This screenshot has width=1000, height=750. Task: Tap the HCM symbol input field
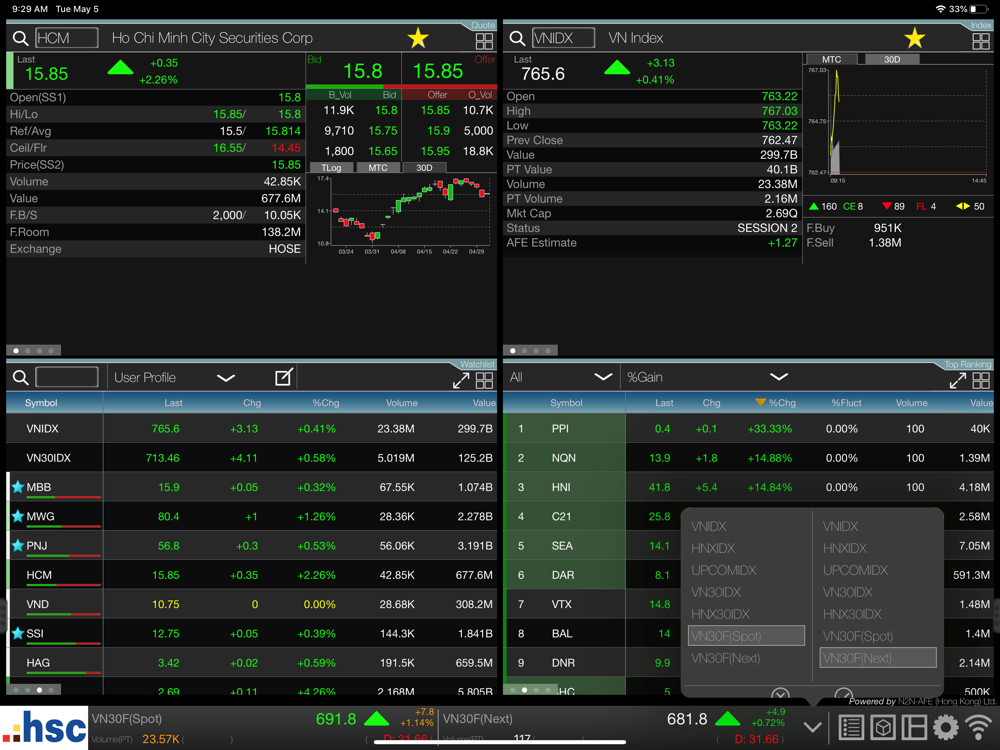coord(66,38)
